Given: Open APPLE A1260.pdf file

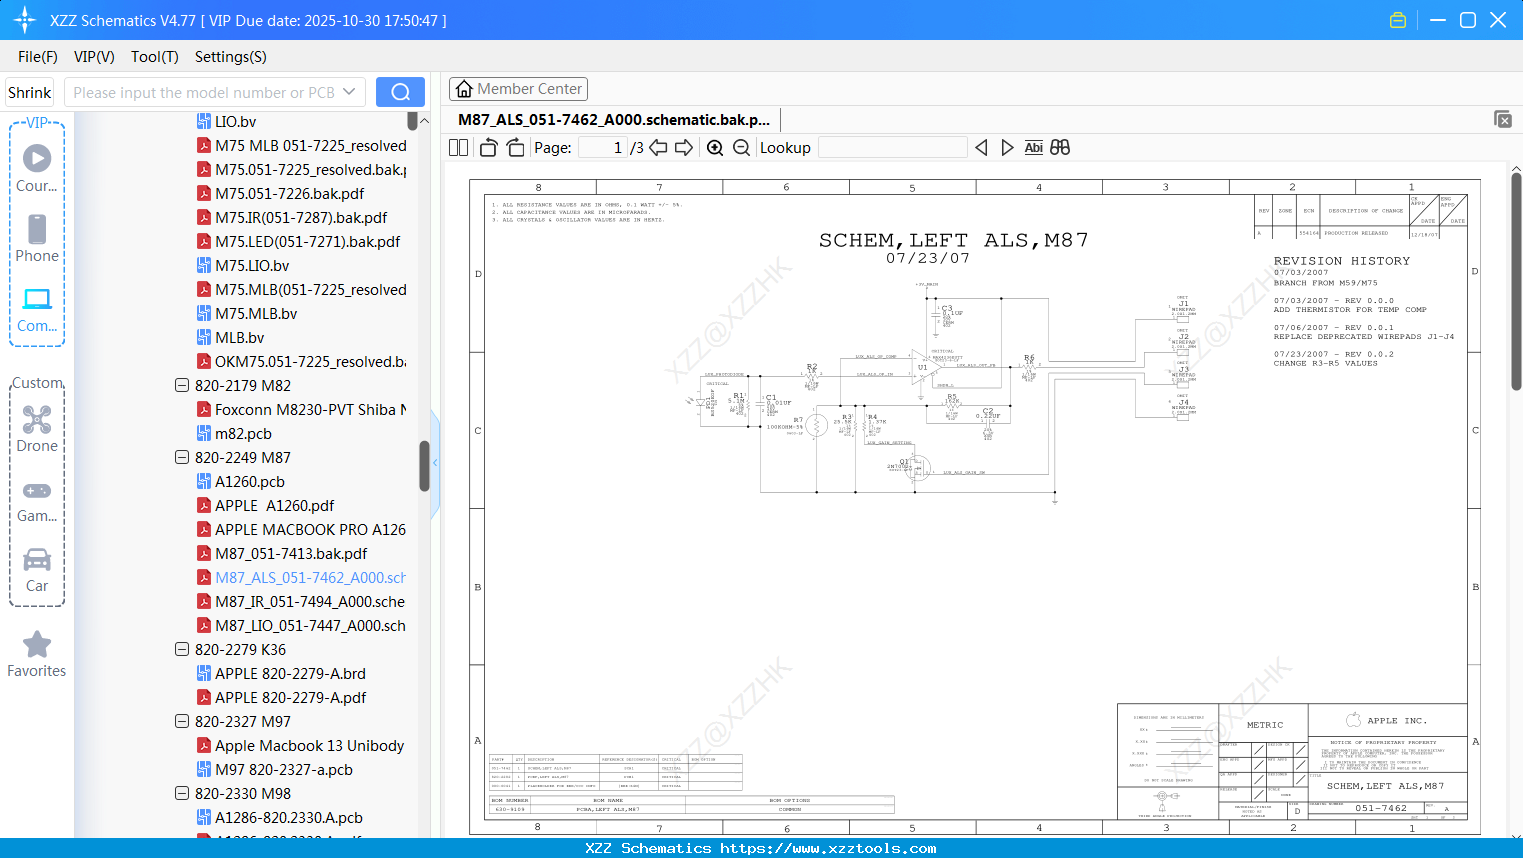Looking at the screenshot, I should [274, 505].
